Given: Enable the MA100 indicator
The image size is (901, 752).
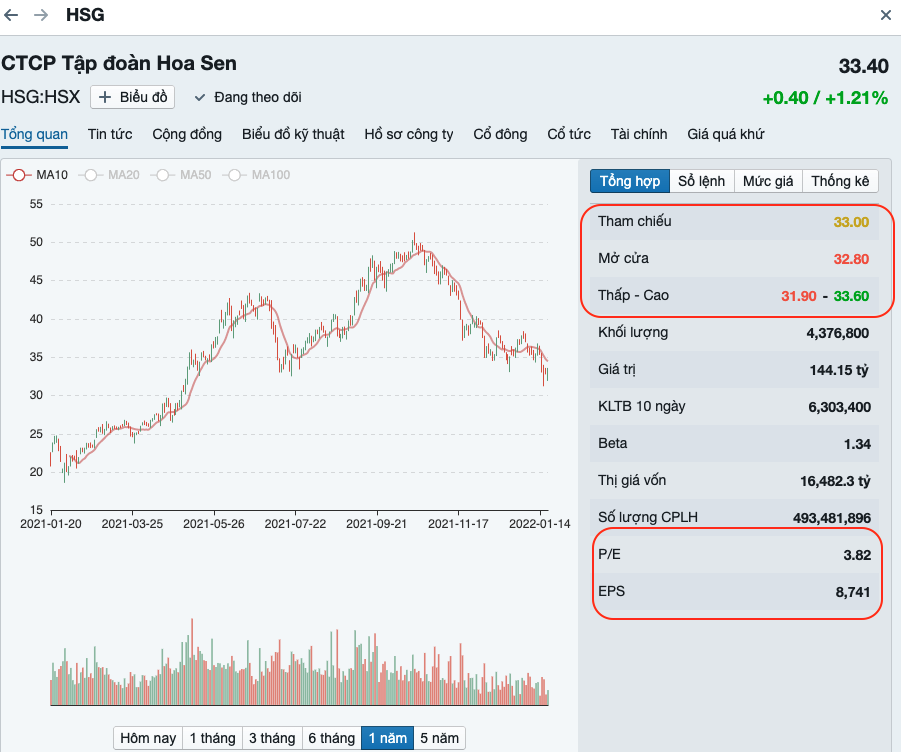Looking at the screenshot, I should click(257, 175).
